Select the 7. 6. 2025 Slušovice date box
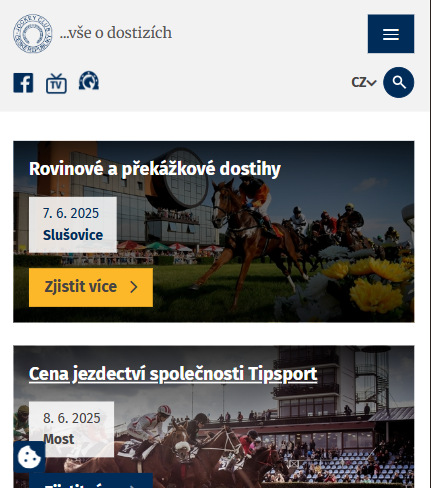The height and width of the screenshot is (488, 431). pos(73,225)
